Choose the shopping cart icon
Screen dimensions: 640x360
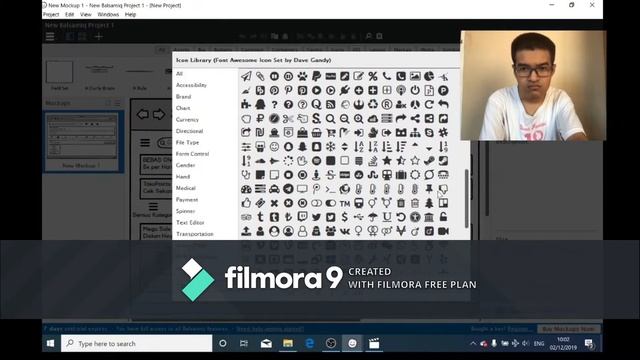330,133
